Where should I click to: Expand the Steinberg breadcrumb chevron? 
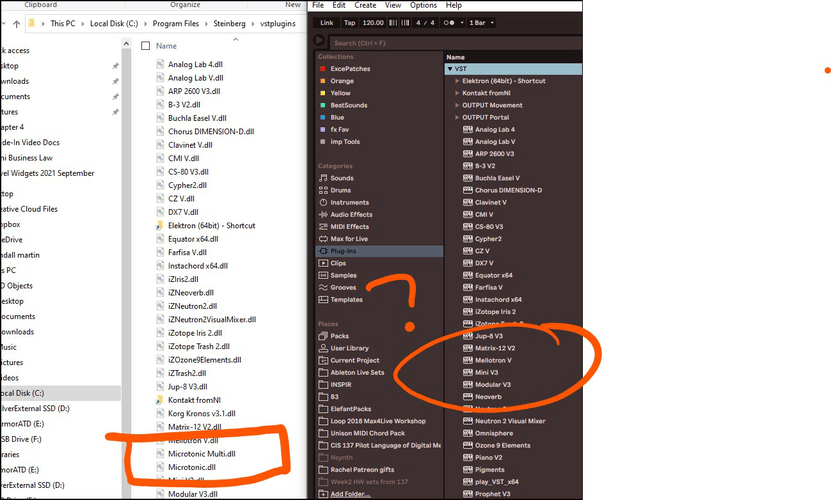[253, 24]
